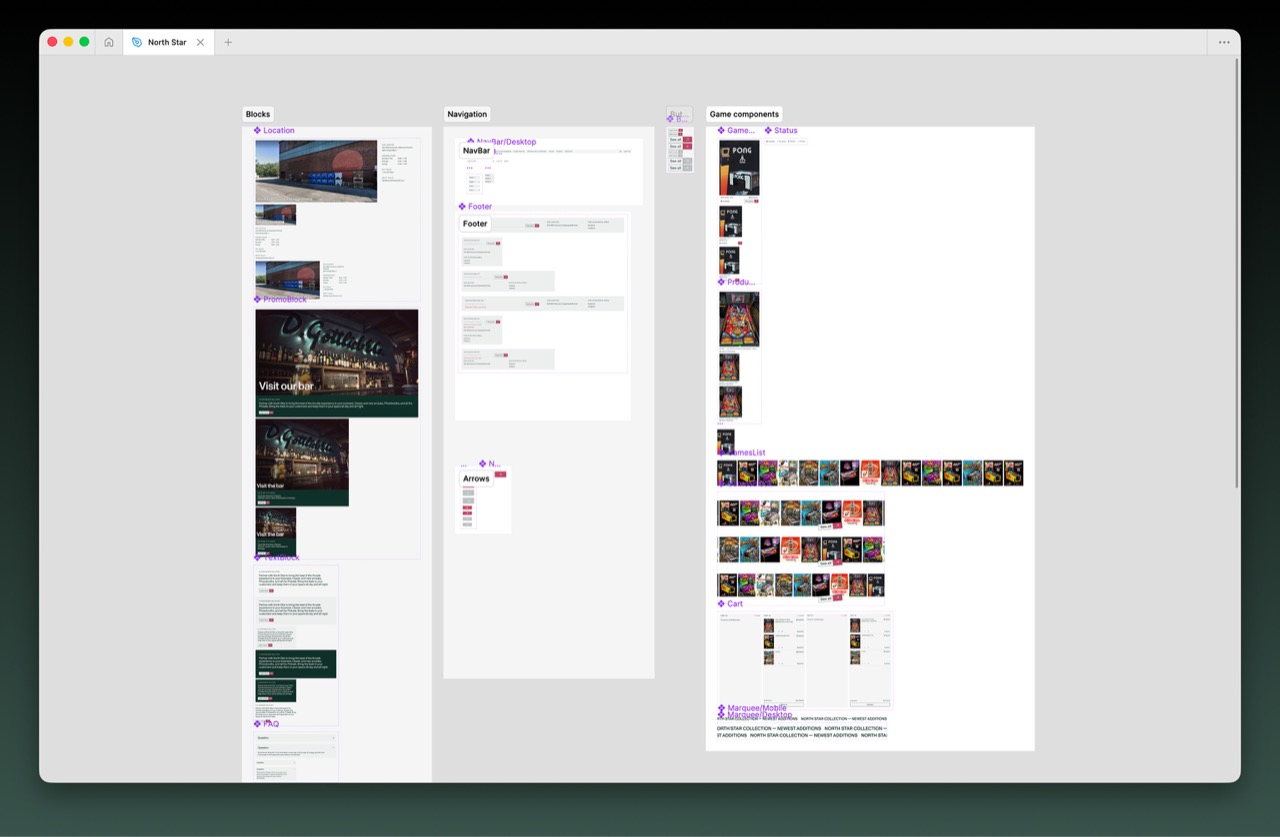Click the Location component label

pos(278,131)
